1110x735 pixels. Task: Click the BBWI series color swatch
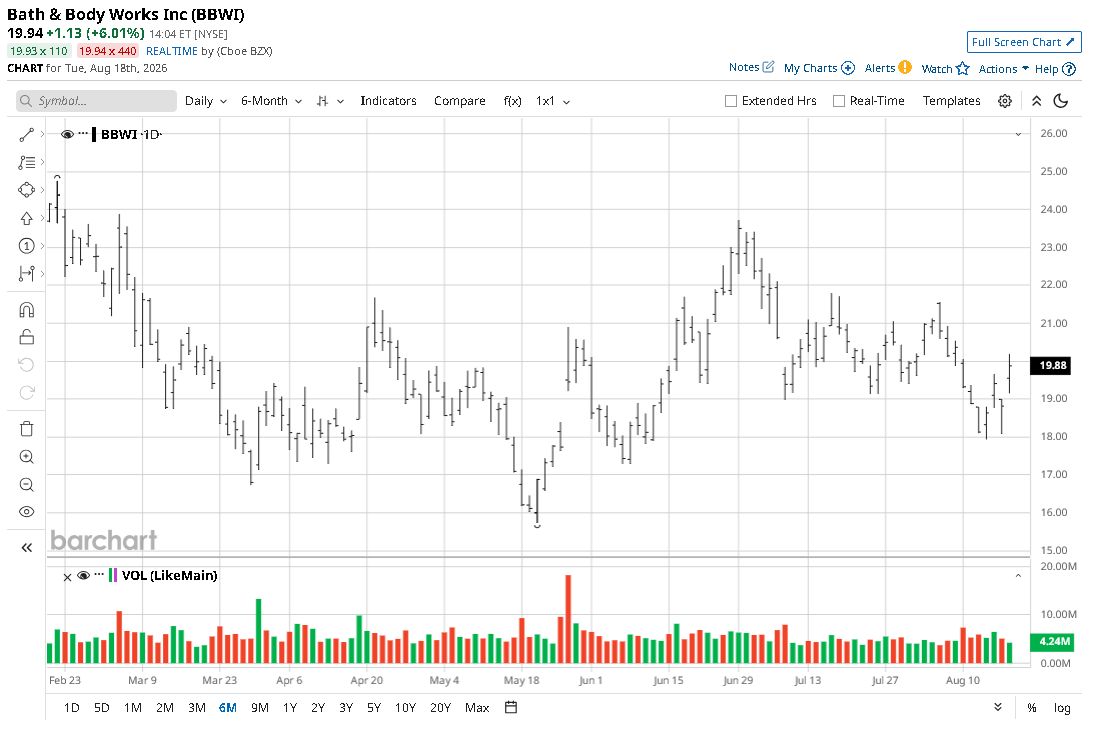pos(94,134)
